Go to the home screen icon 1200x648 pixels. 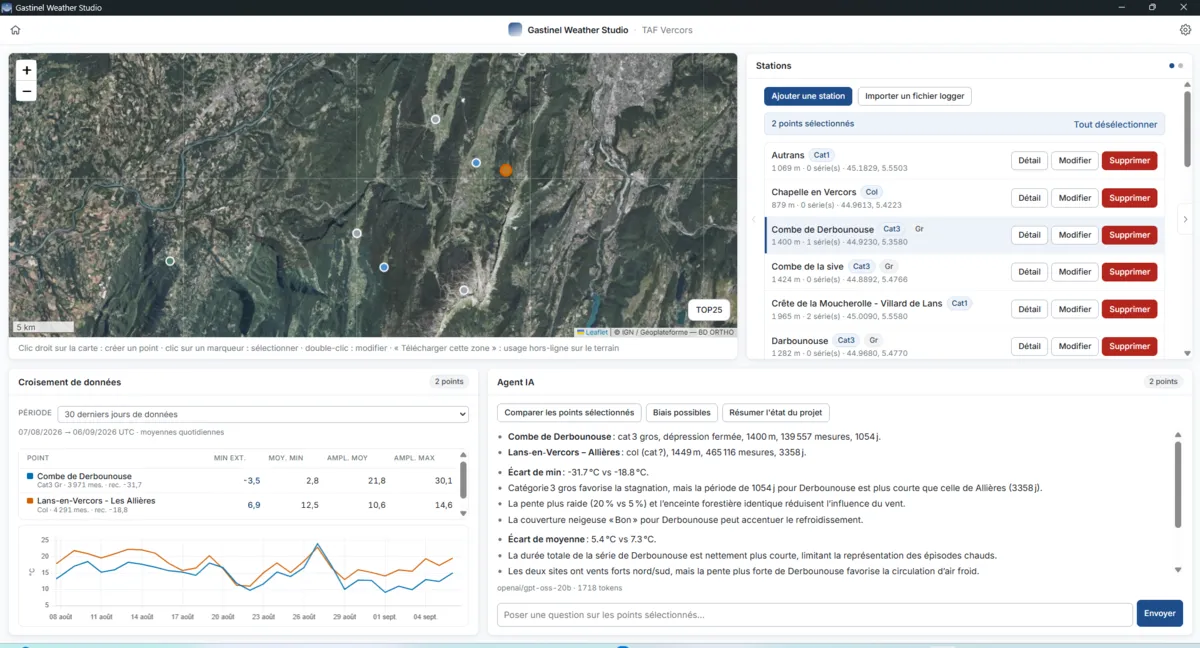pyautogui.click(x=15, y=30)
